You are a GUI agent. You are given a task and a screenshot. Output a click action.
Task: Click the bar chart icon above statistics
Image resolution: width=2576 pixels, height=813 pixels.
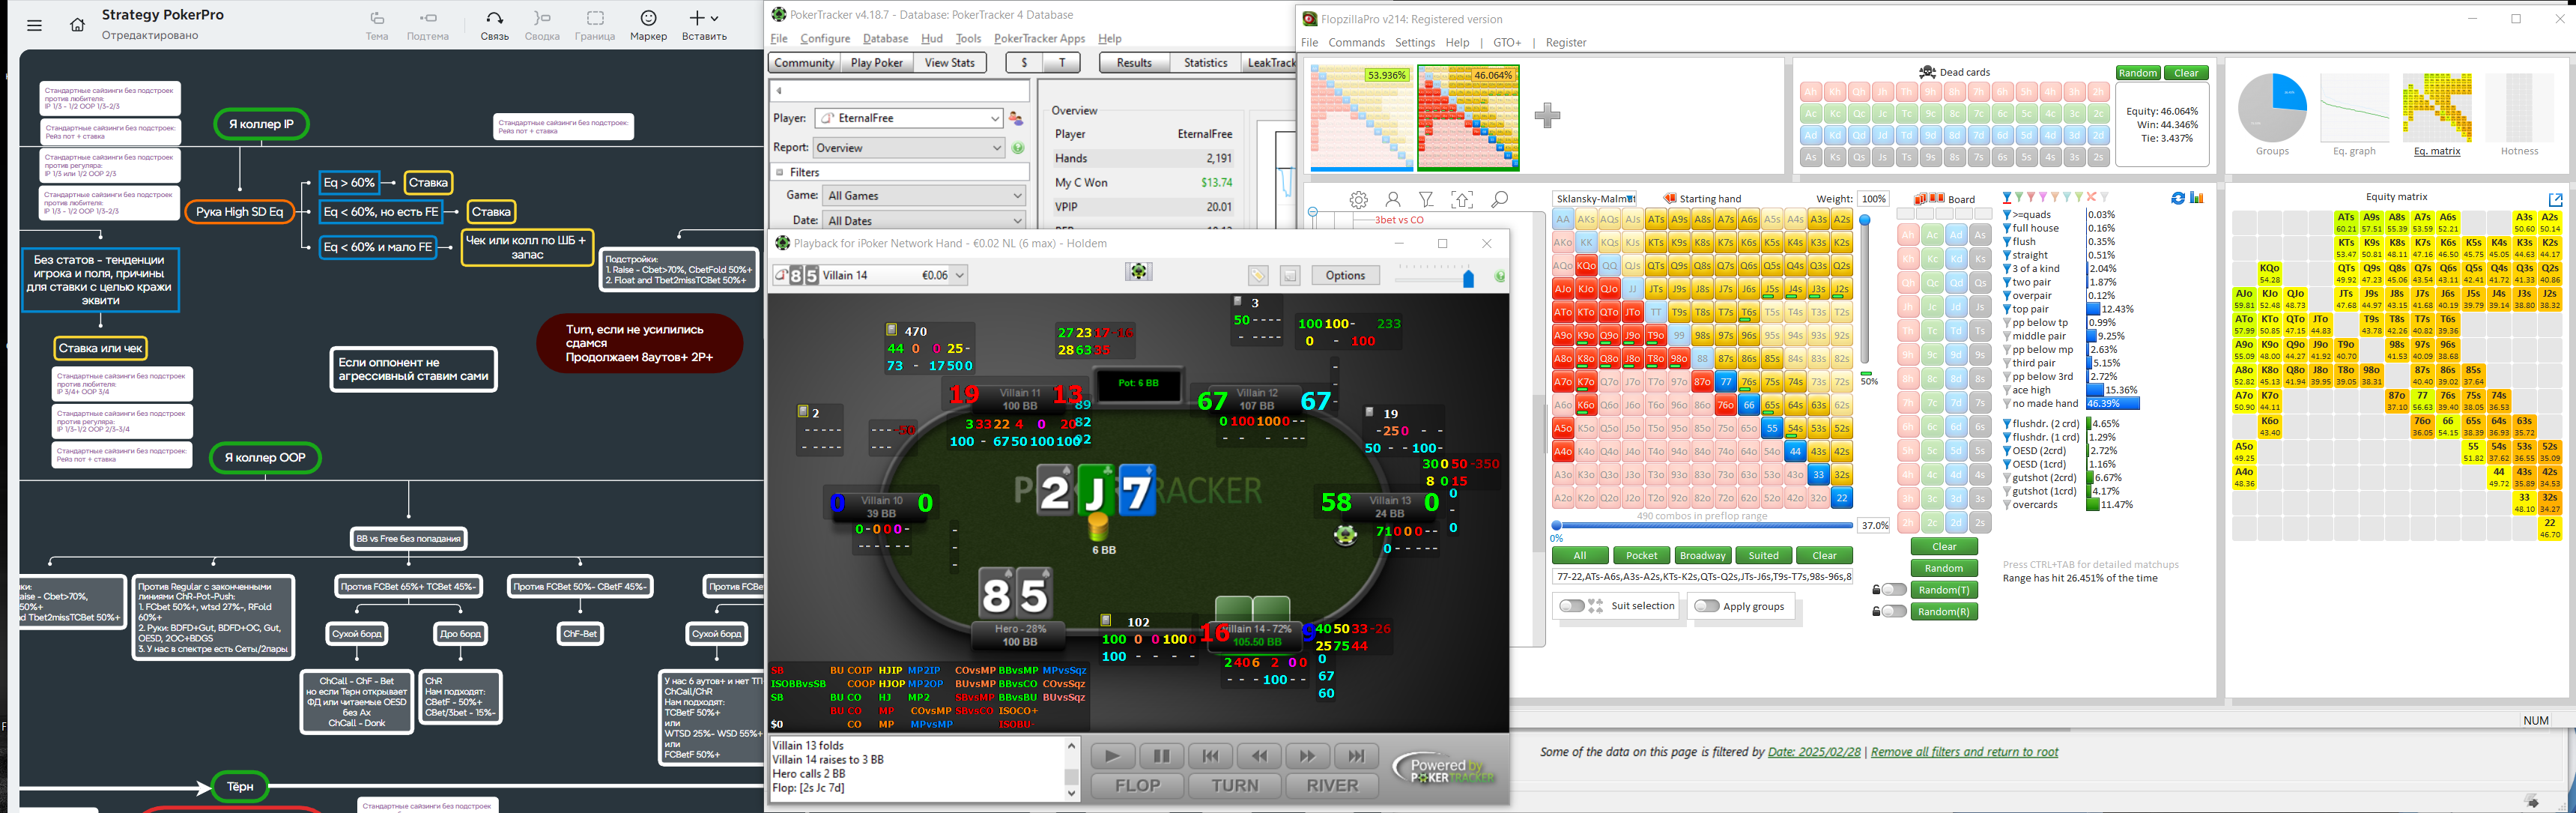click(x=2197, y=198)
